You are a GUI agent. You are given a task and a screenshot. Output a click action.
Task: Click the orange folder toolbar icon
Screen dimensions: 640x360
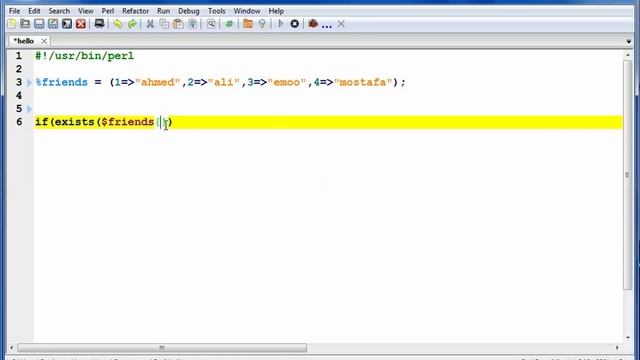(248, 24)
